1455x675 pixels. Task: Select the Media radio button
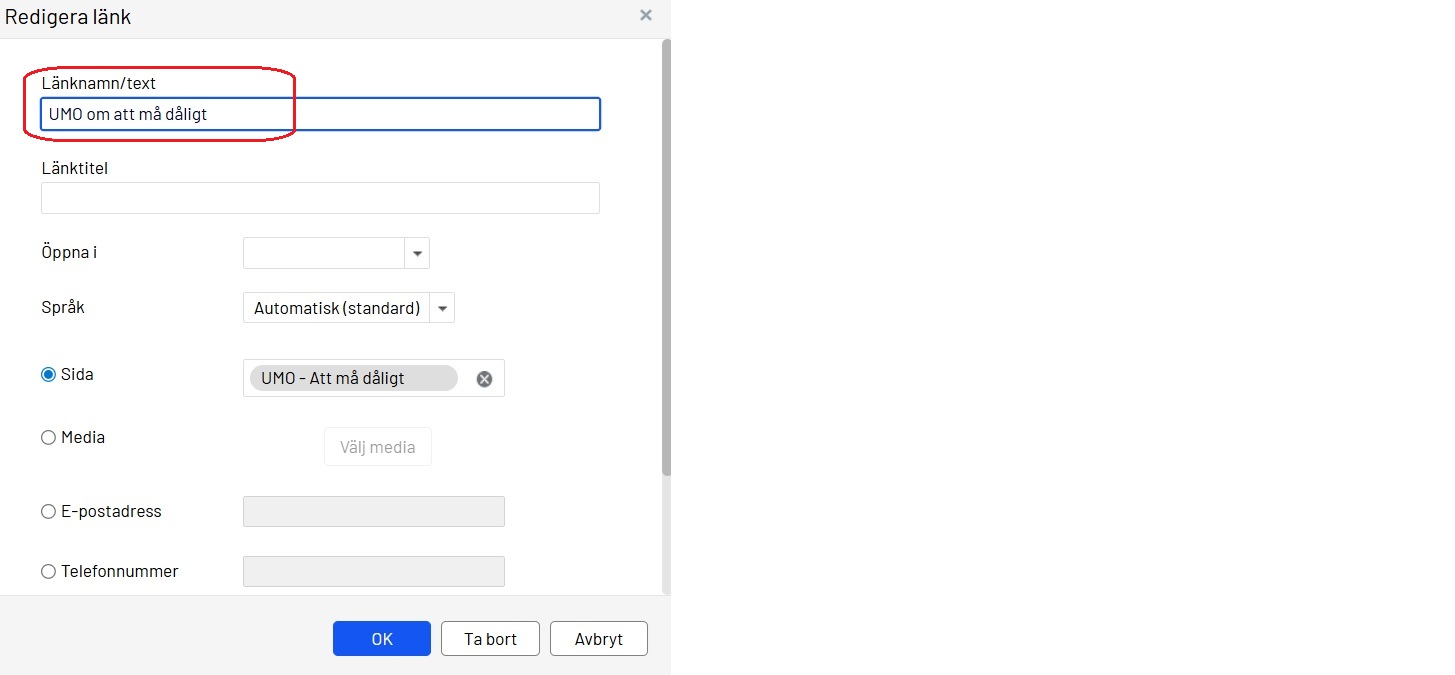click(x=48, y=437)
